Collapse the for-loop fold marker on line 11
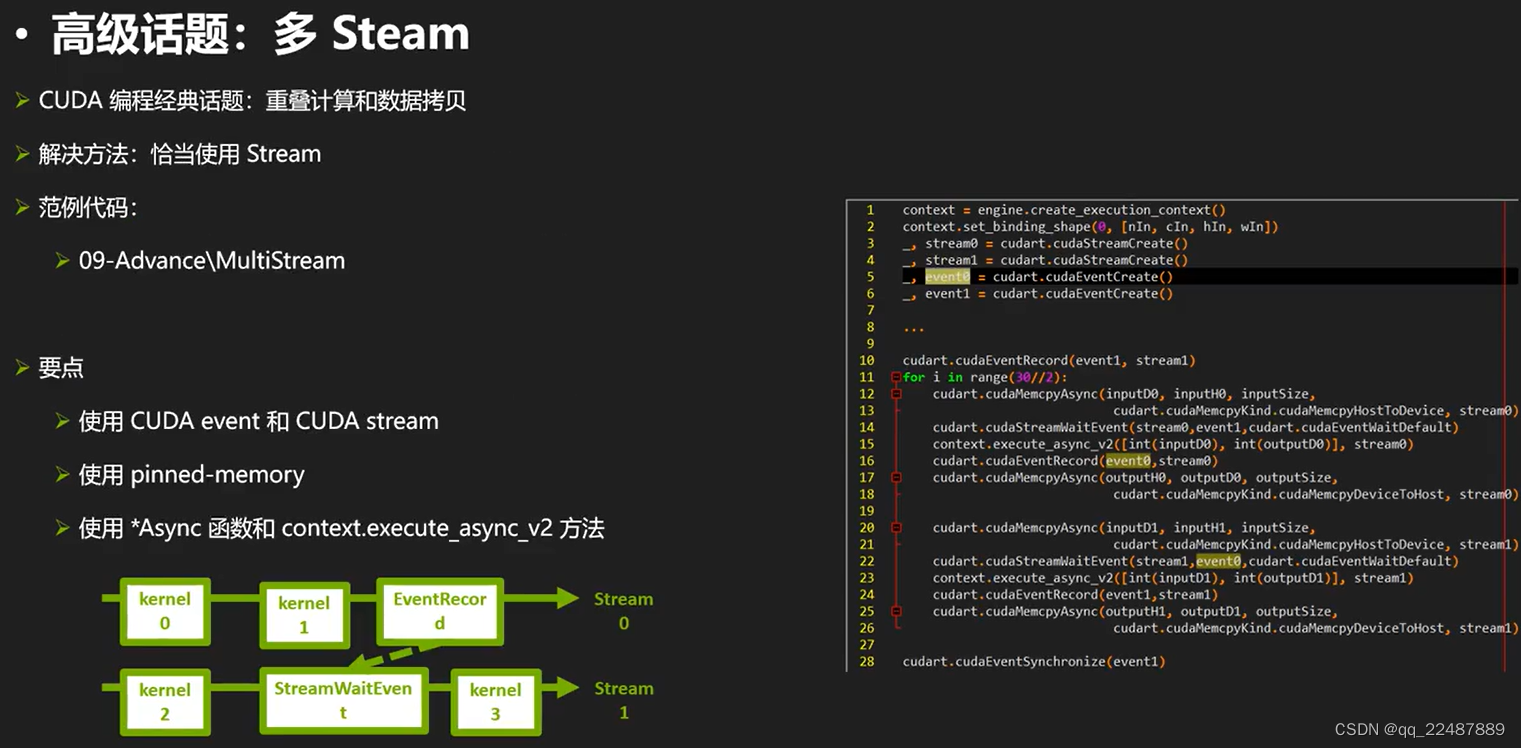 (895, 377)
